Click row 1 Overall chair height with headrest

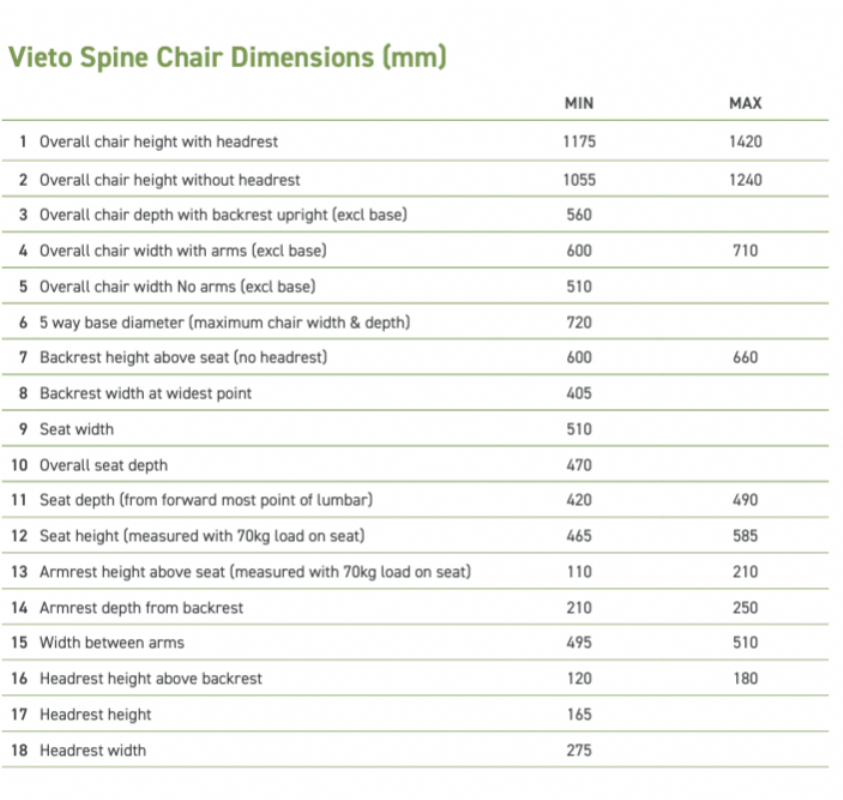pos(415,141)
